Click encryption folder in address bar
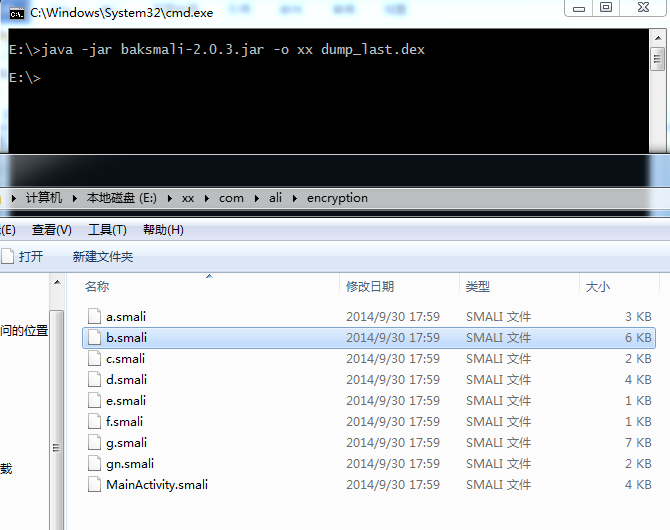670x530 pixels. click(337, 198)
